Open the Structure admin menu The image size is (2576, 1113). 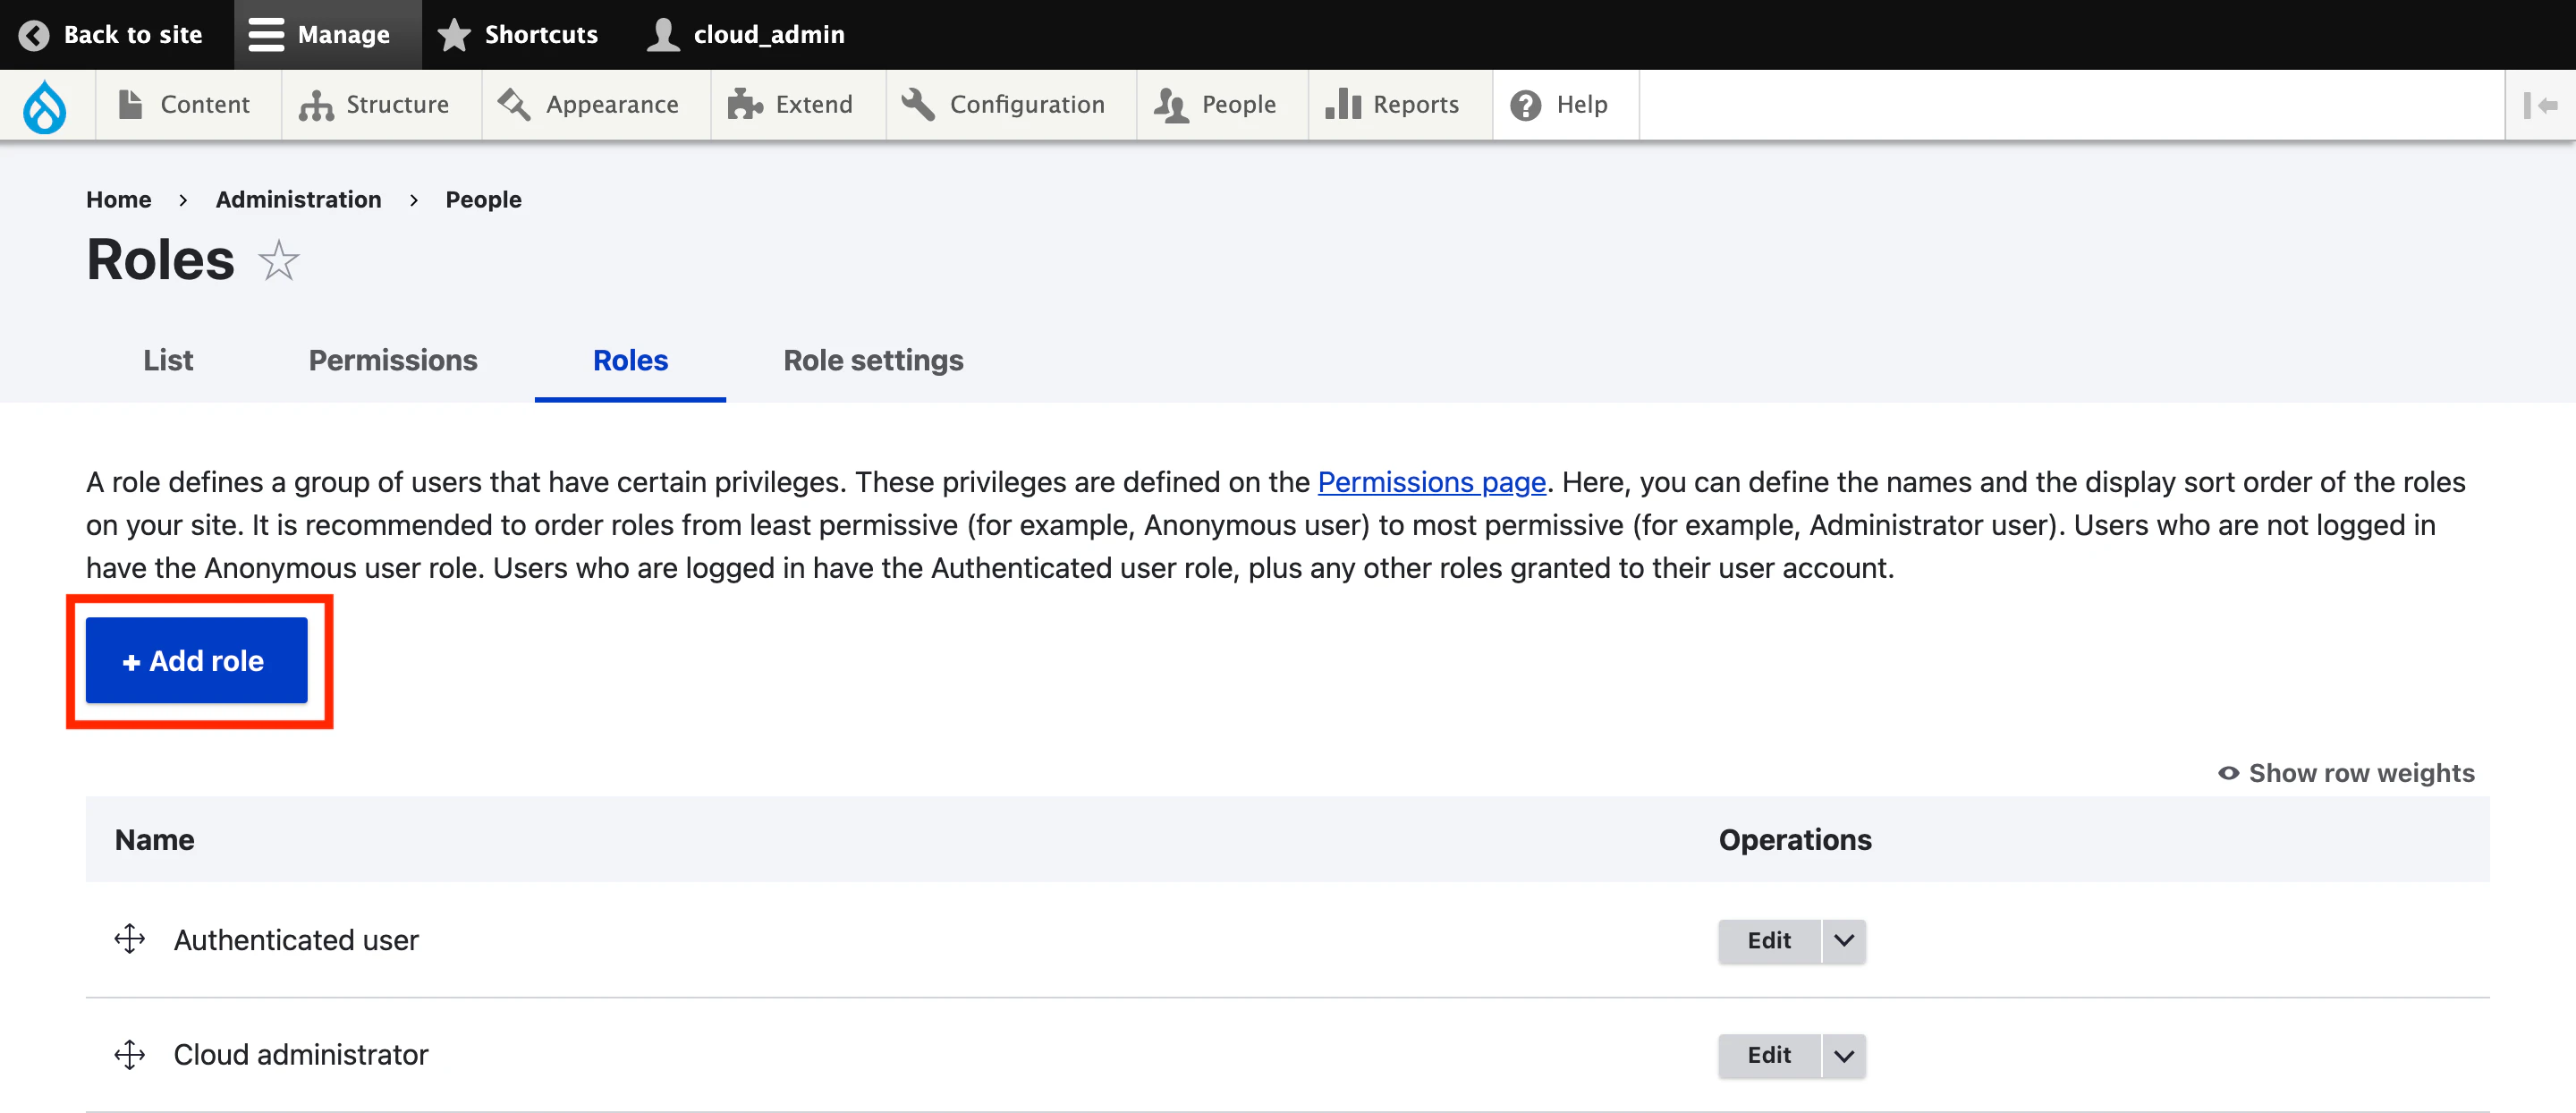coord(381,104)
